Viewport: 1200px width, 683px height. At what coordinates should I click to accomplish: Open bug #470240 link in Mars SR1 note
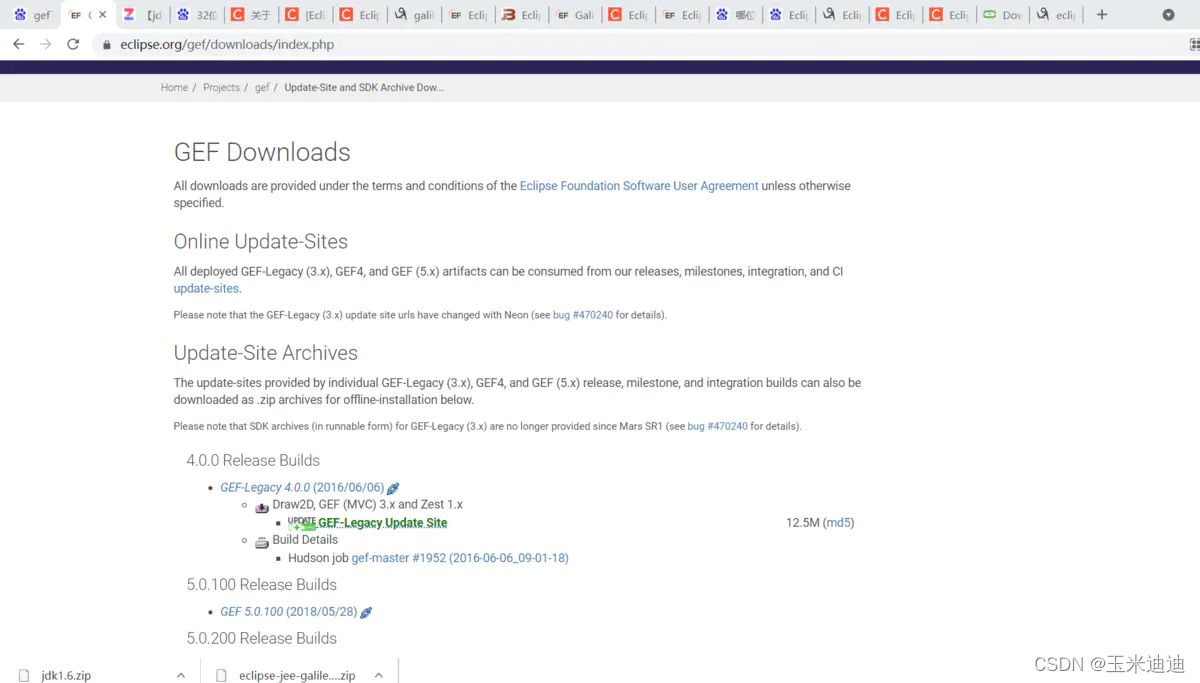[x=717, y=426]
